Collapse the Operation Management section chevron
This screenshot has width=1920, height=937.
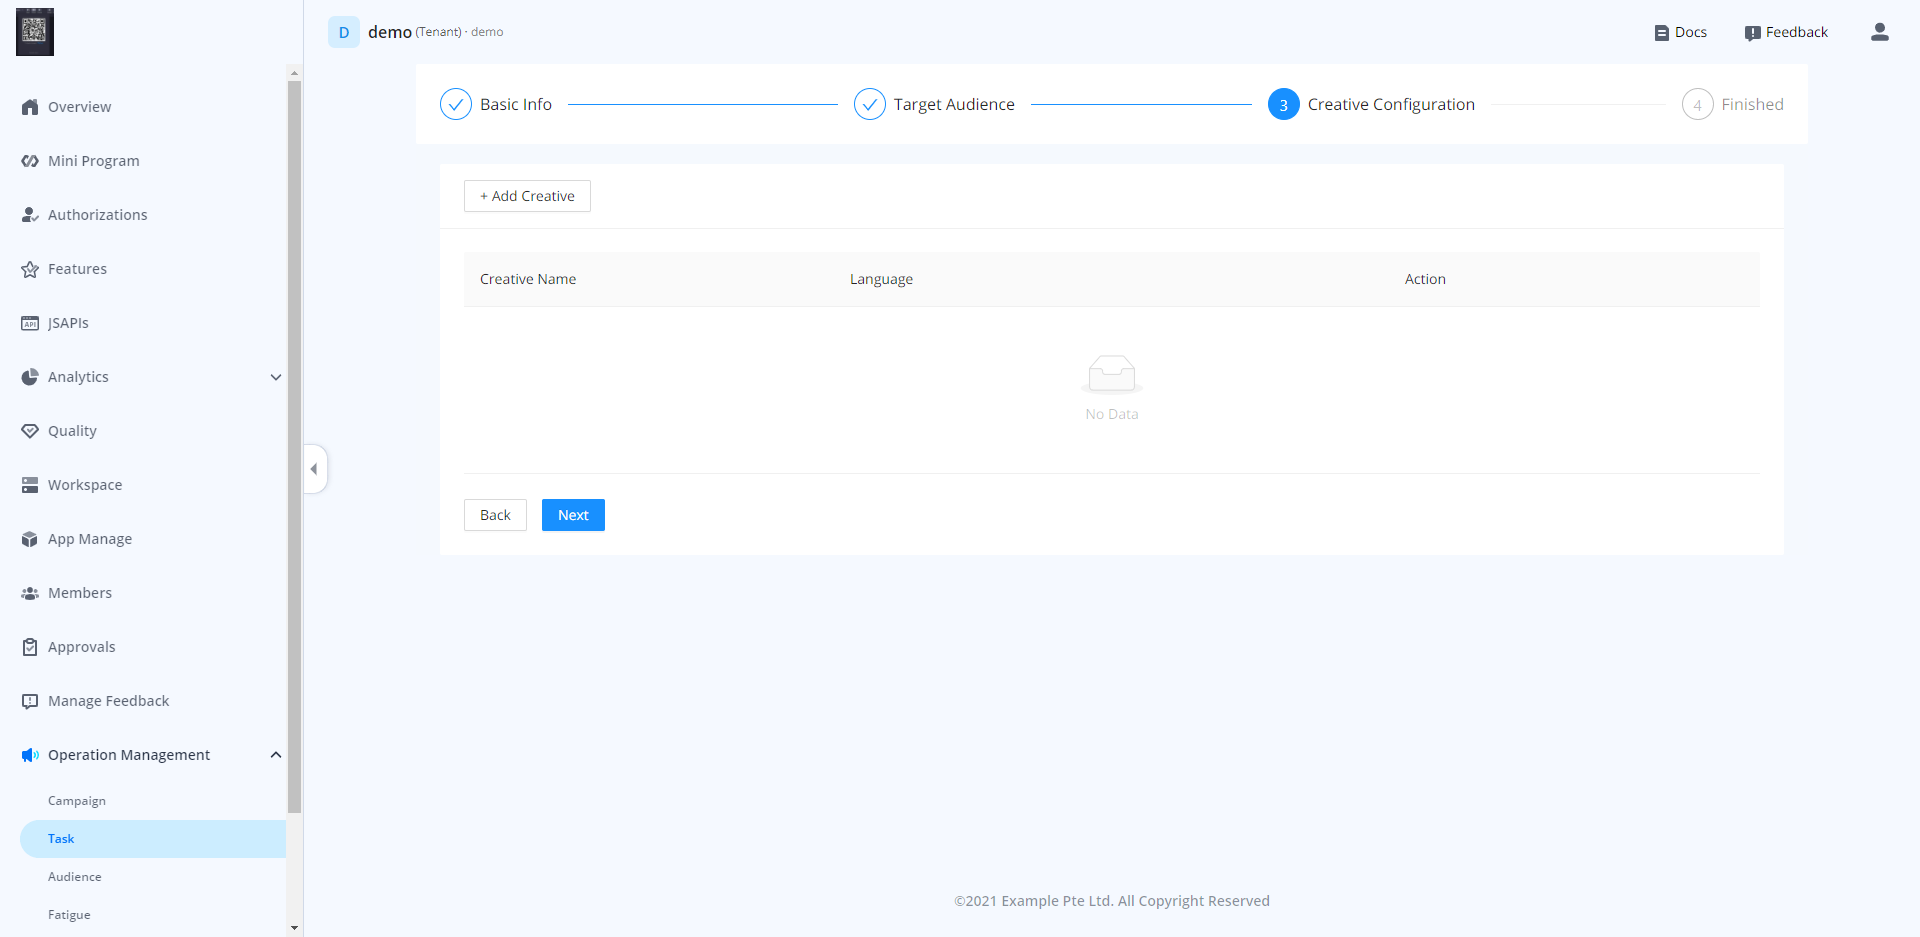[x=276, y=755]
